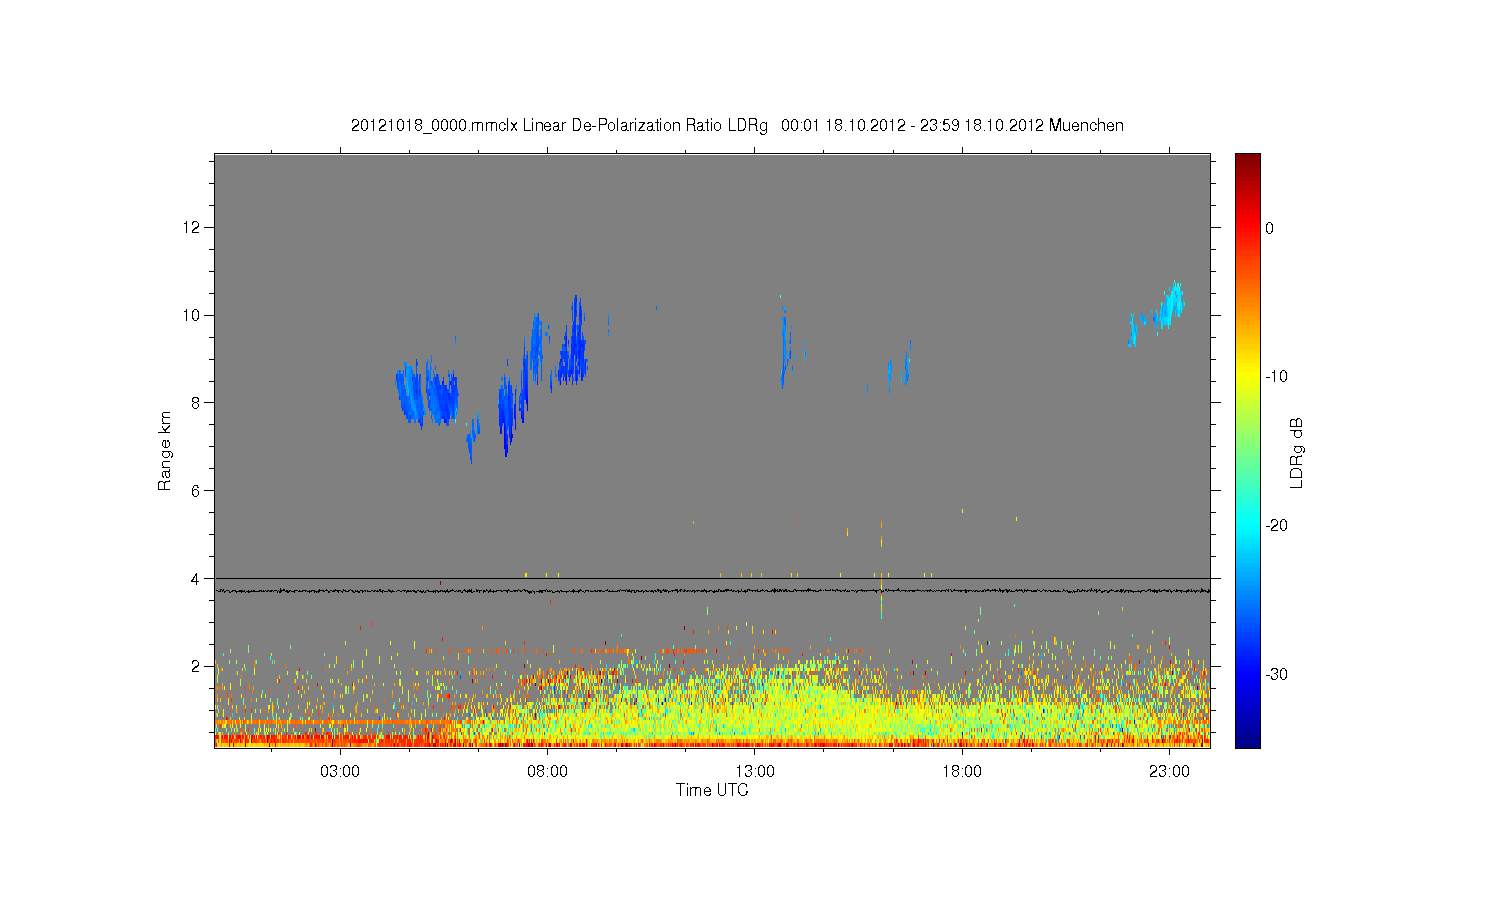Click the 23:00 time tick label
The image size is (1500, 900).
pyautogui.click(x=1169, y=772)
